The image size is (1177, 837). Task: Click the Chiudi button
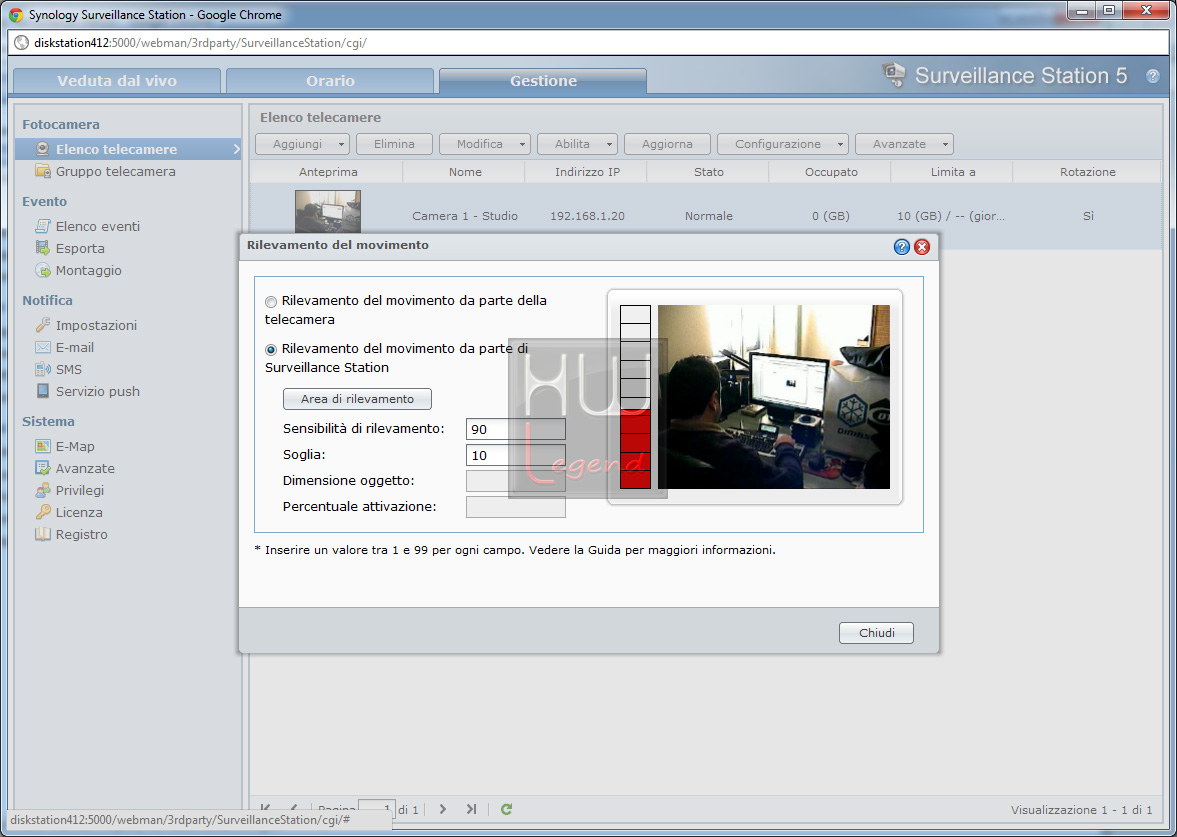click(876, 633)
